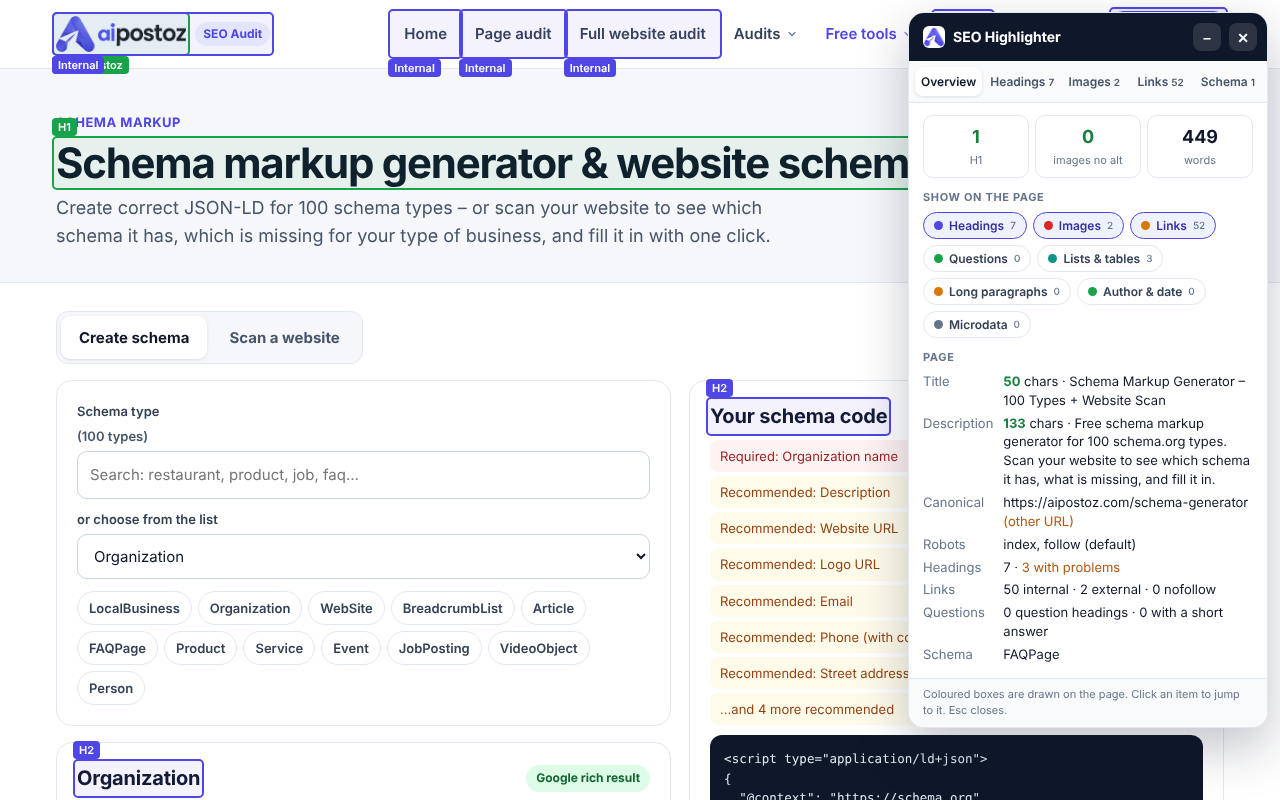Screen dimensions: 1280x800
Task: Toggle the Headings highlight chip
Action: [x=975, y=226]
